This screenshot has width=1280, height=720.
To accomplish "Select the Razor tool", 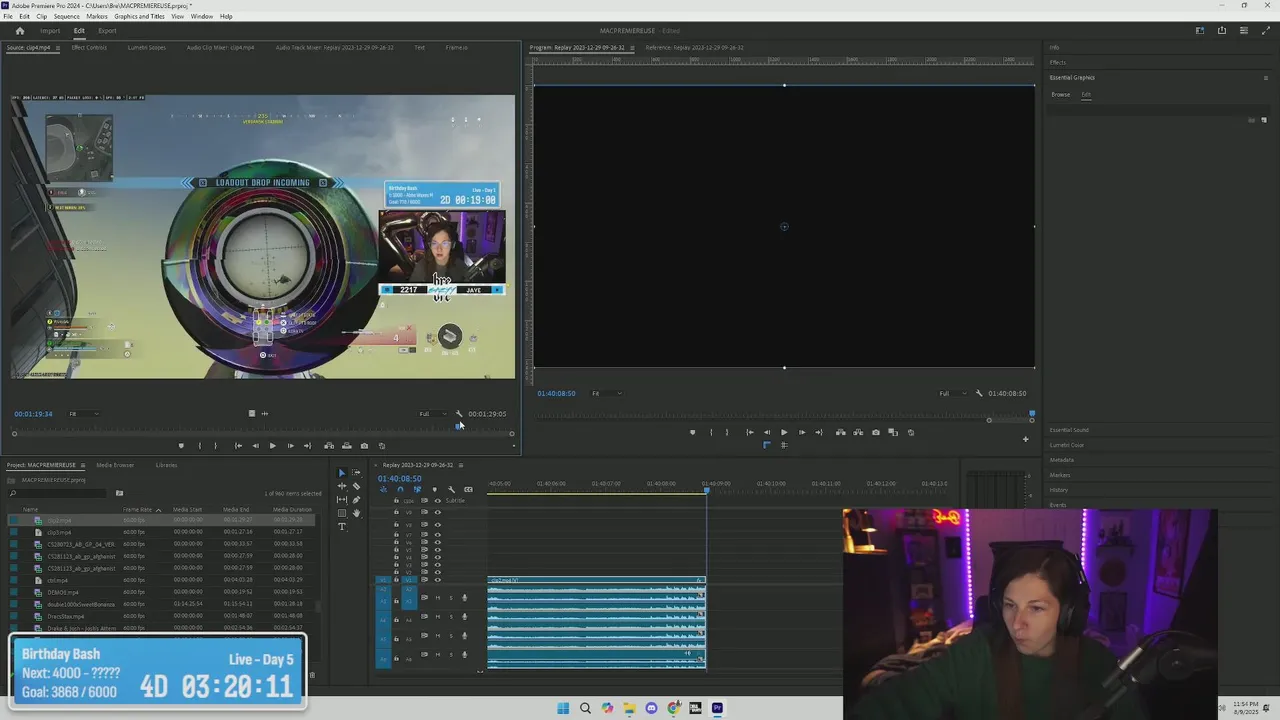I will click(356, 486).
